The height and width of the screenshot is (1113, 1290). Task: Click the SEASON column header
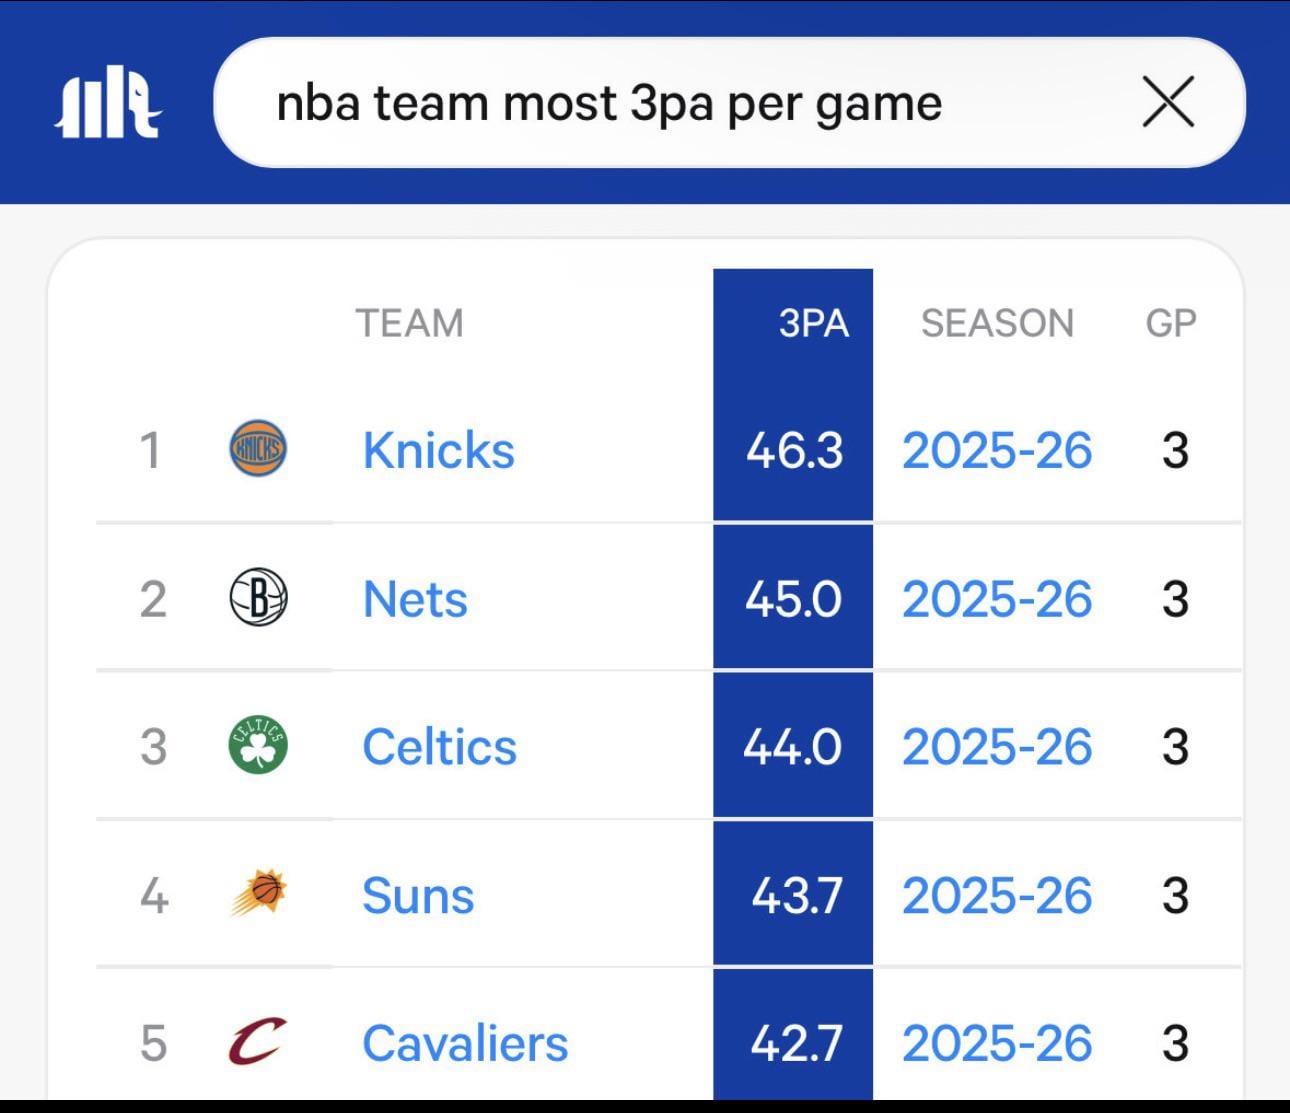[997, 323]
